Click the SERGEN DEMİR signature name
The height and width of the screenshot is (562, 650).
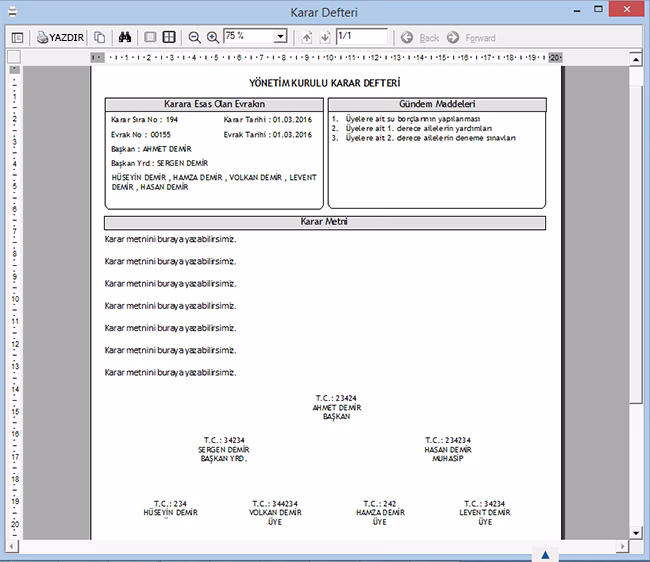[224, 450]
